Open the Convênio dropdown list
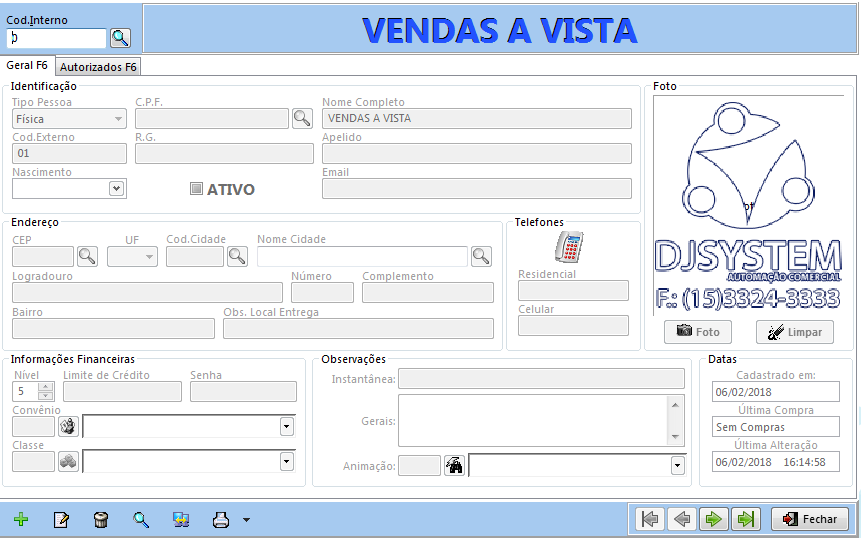The width and height of the screenshot is (861, 538). (x=287, y=427)
